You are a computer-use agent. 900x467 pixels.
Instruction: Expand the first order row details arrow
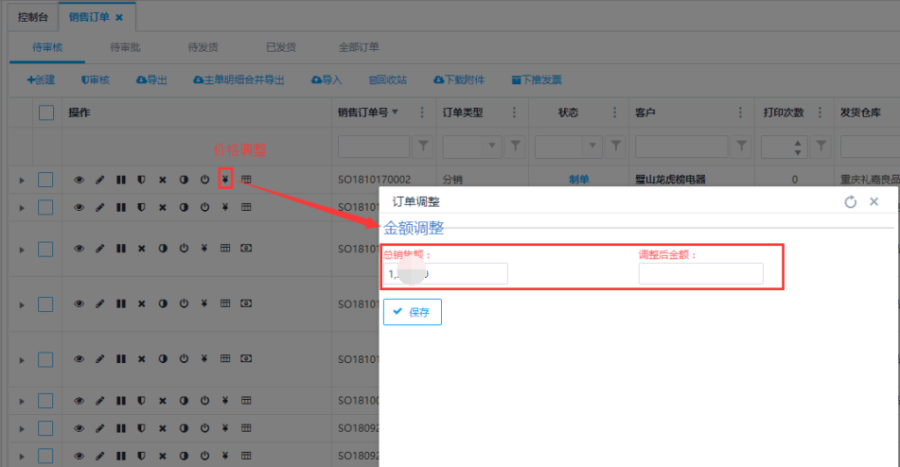pyautogui.click(x=21, y=180)
